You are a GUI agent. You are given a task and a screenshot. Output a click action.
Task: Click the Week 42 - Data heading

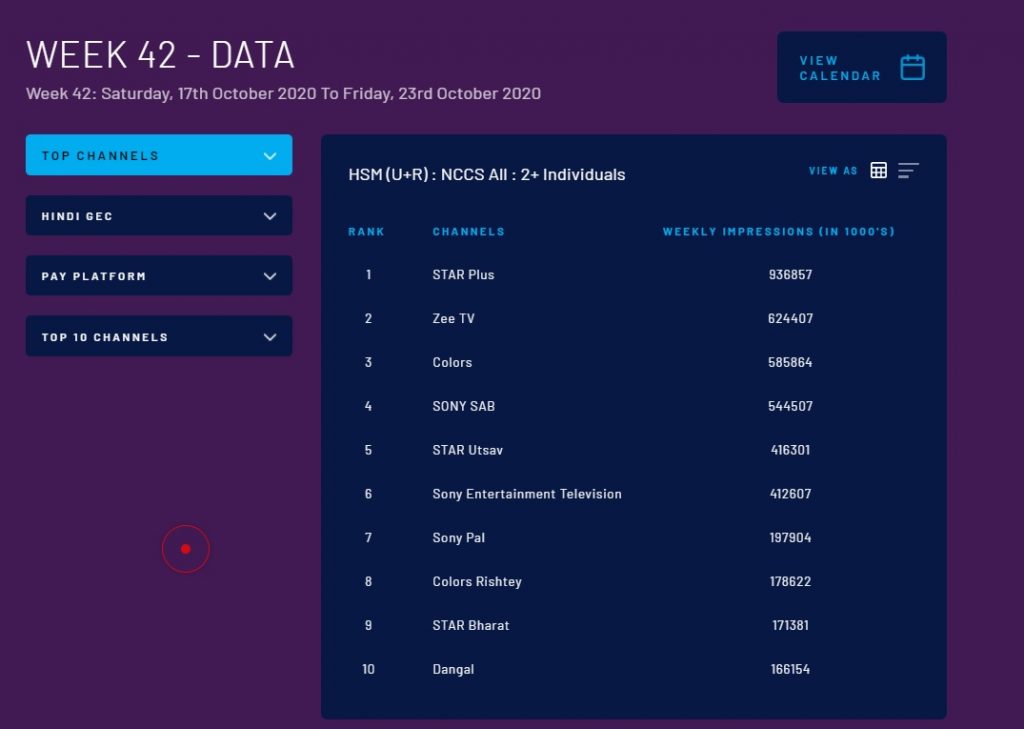160,55
